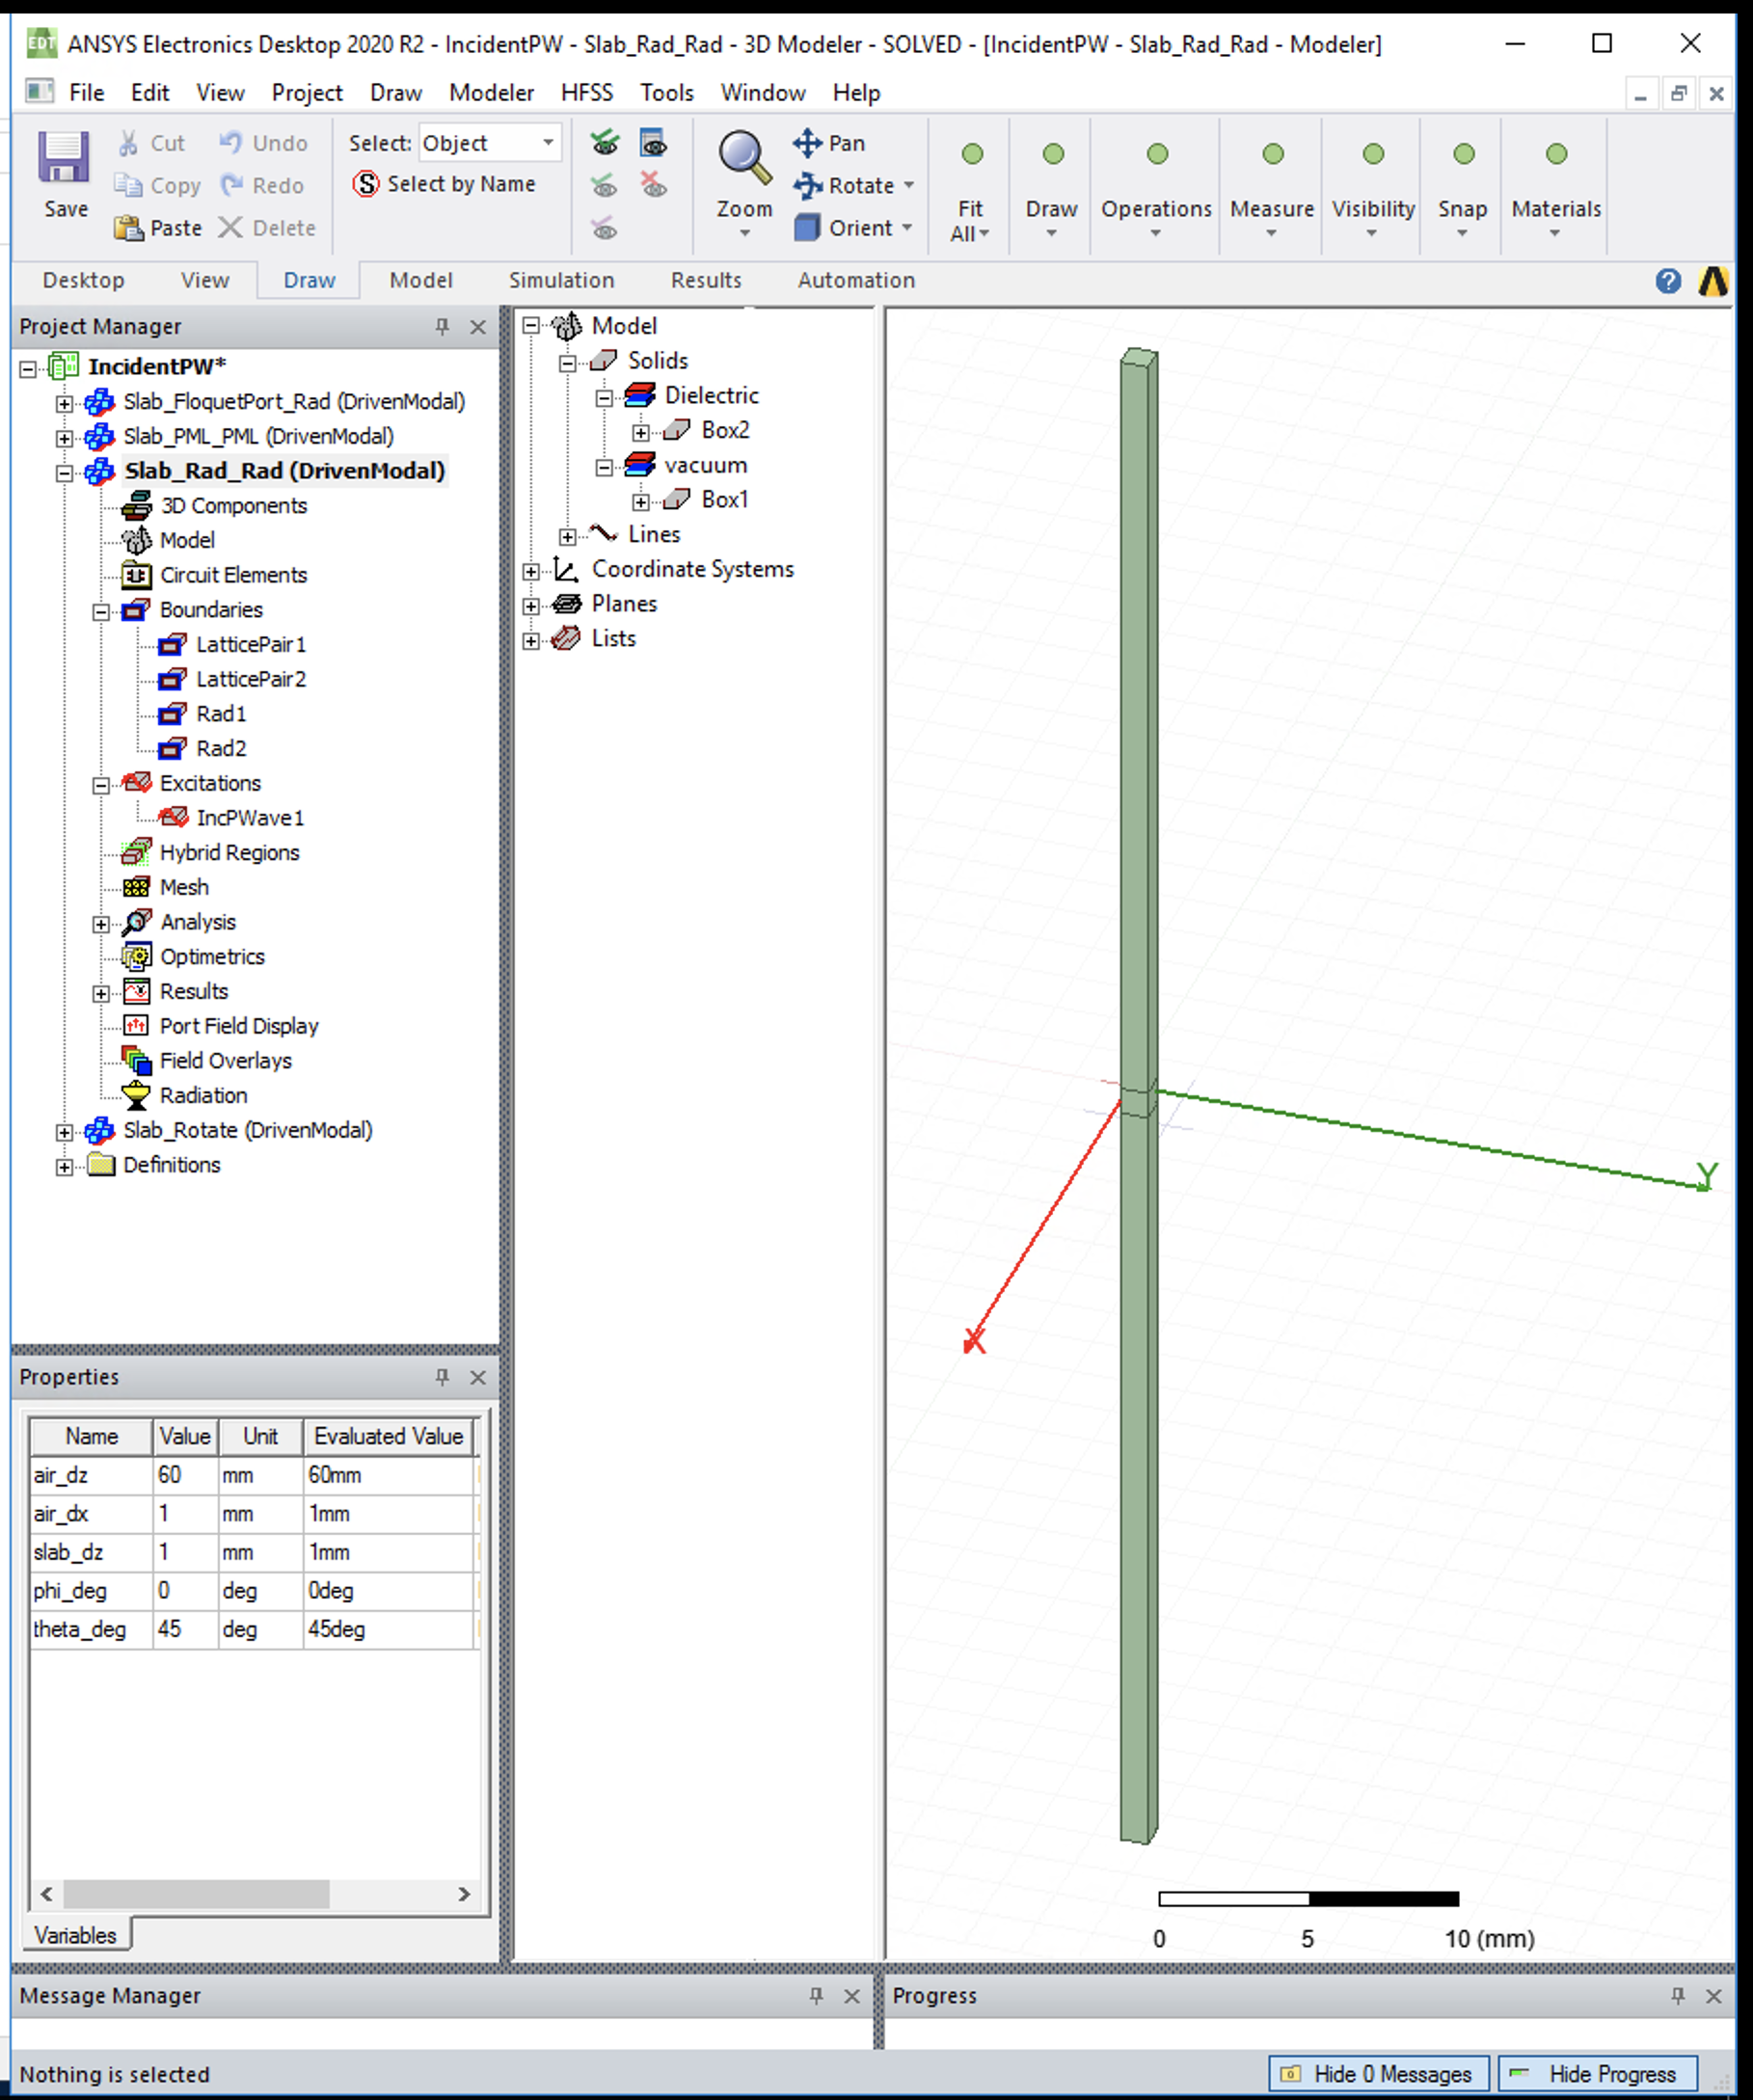Click the Properties horizontal scrollbar

click(x=196, y=1894)
